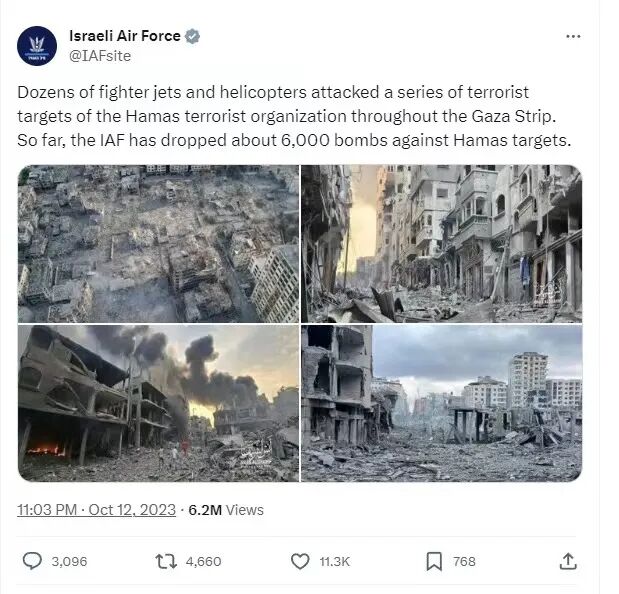Click the 11.3K likes count

tap(335, 562)
